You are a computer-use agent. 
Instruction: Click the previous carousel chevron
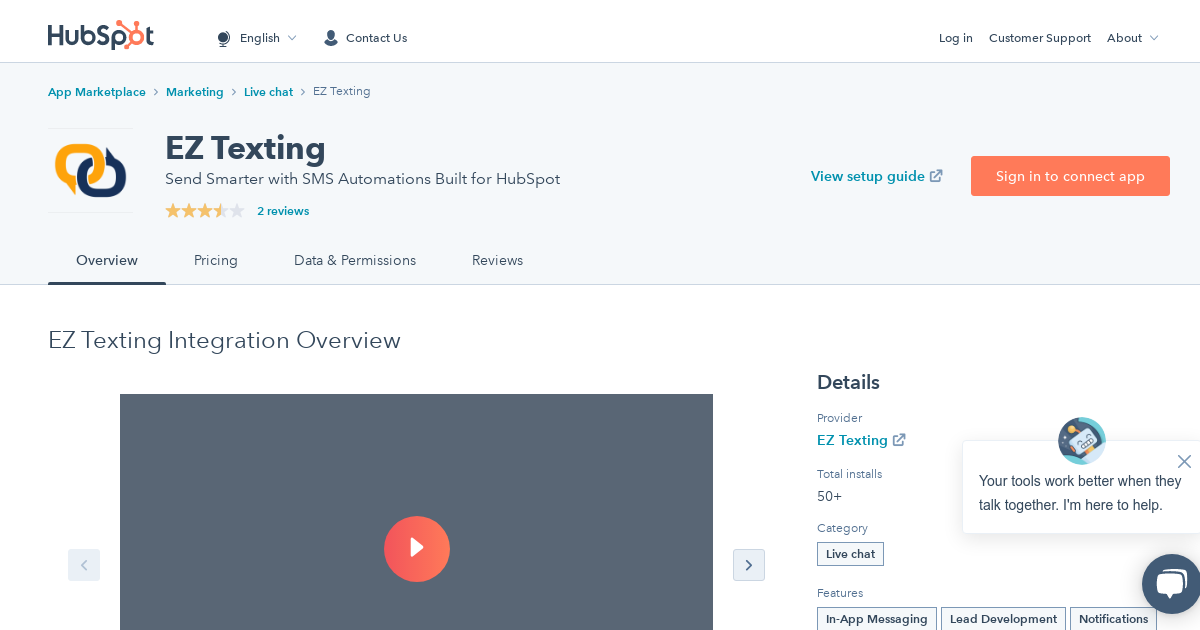(84, 565)
